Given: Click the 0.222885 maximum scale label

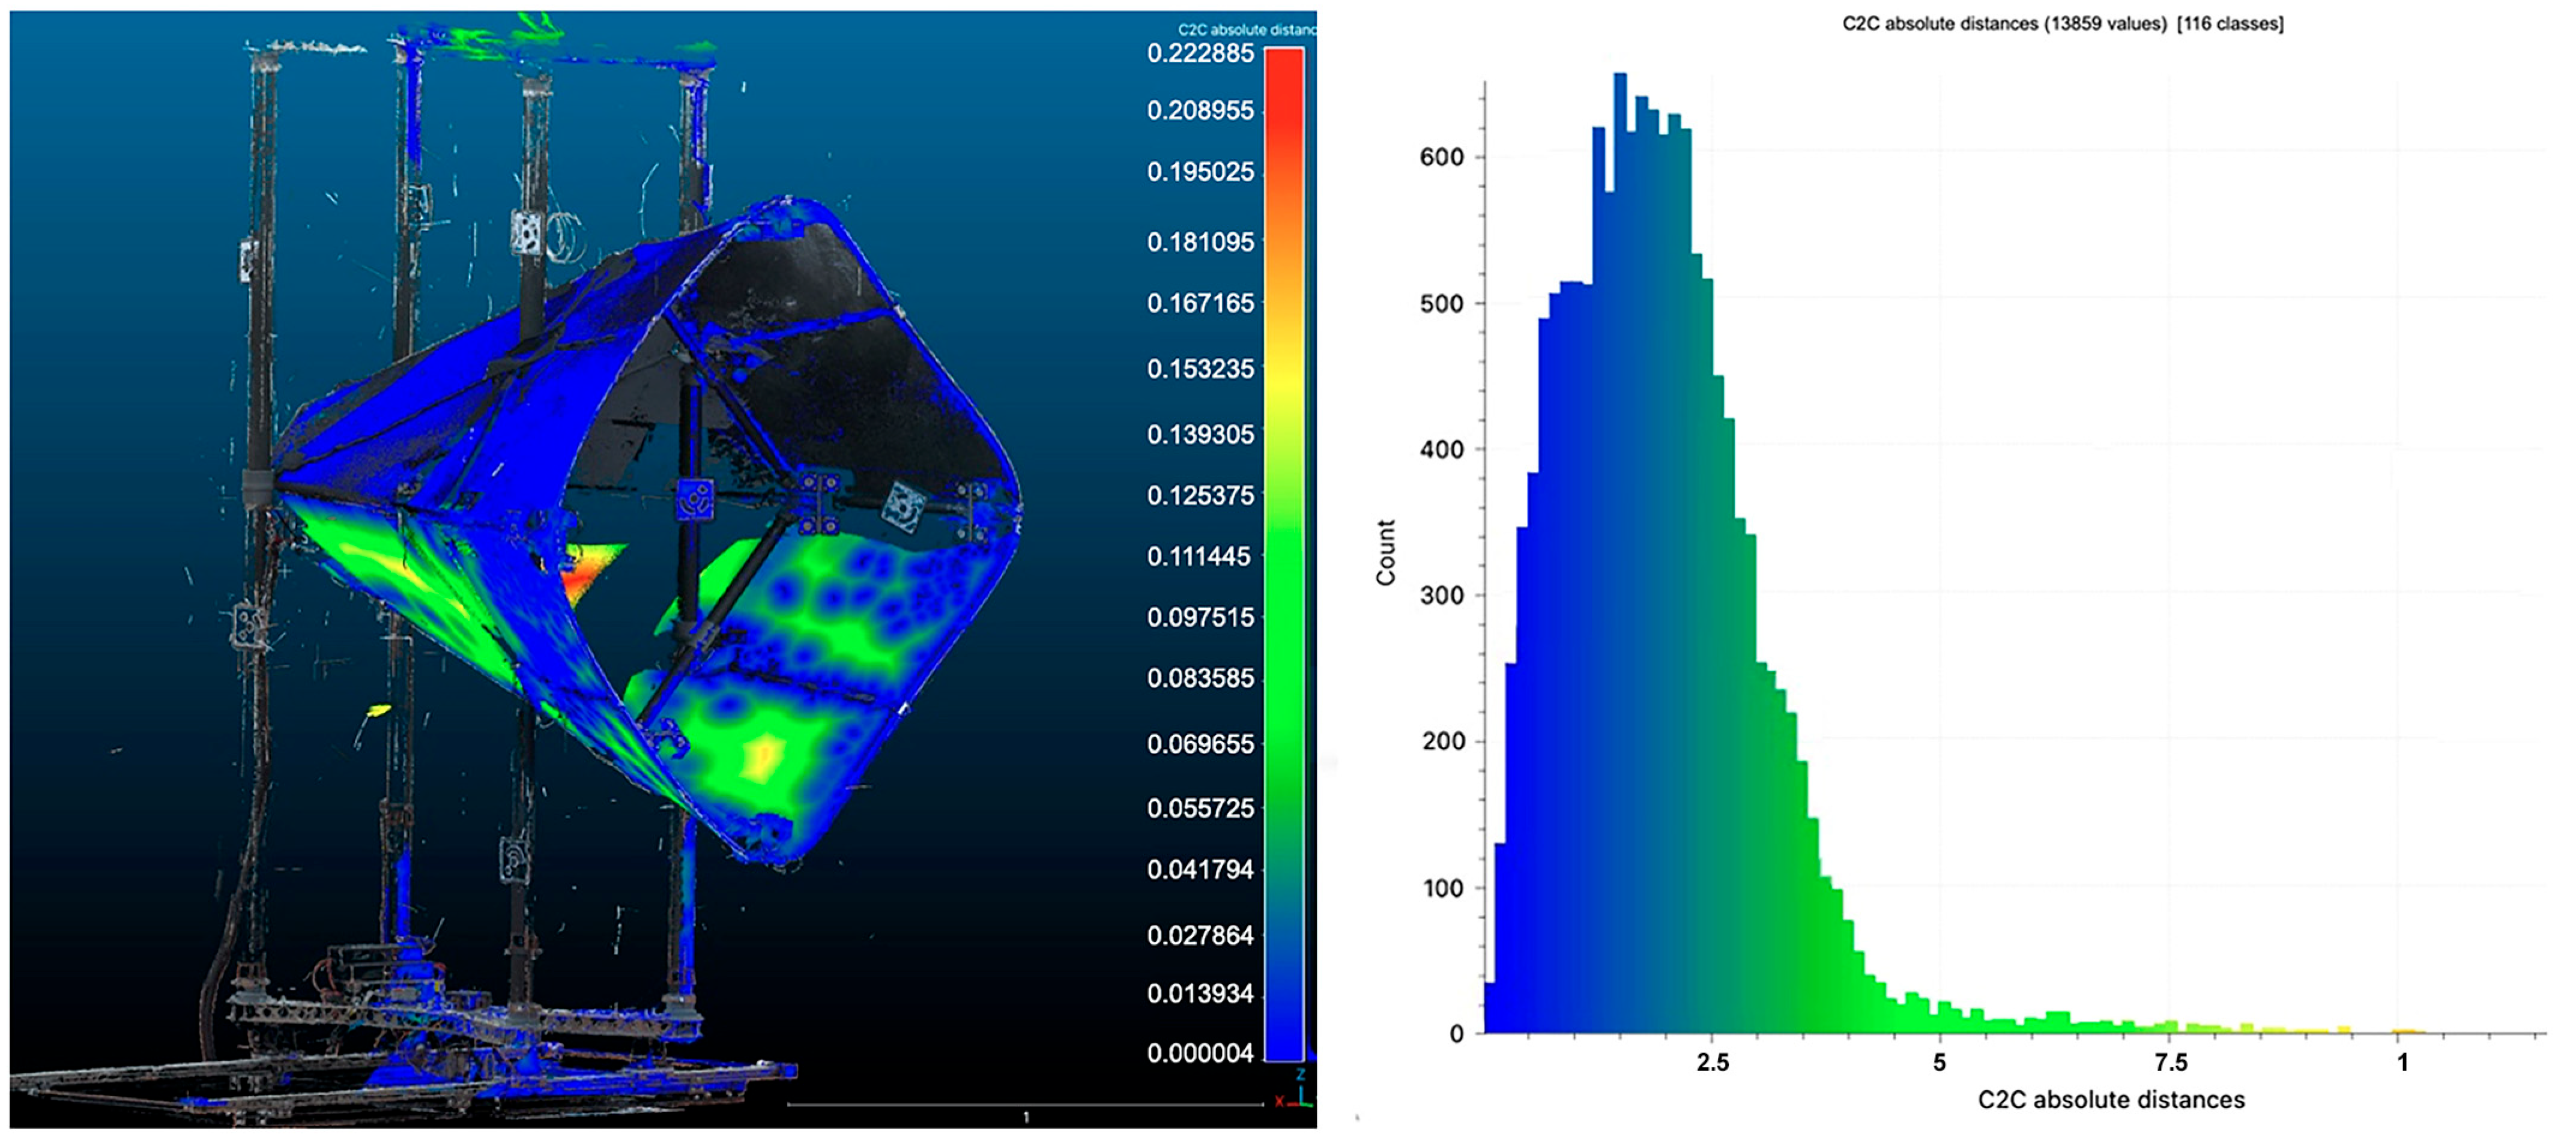Looking at the screenshot, I should point(1200,53).
